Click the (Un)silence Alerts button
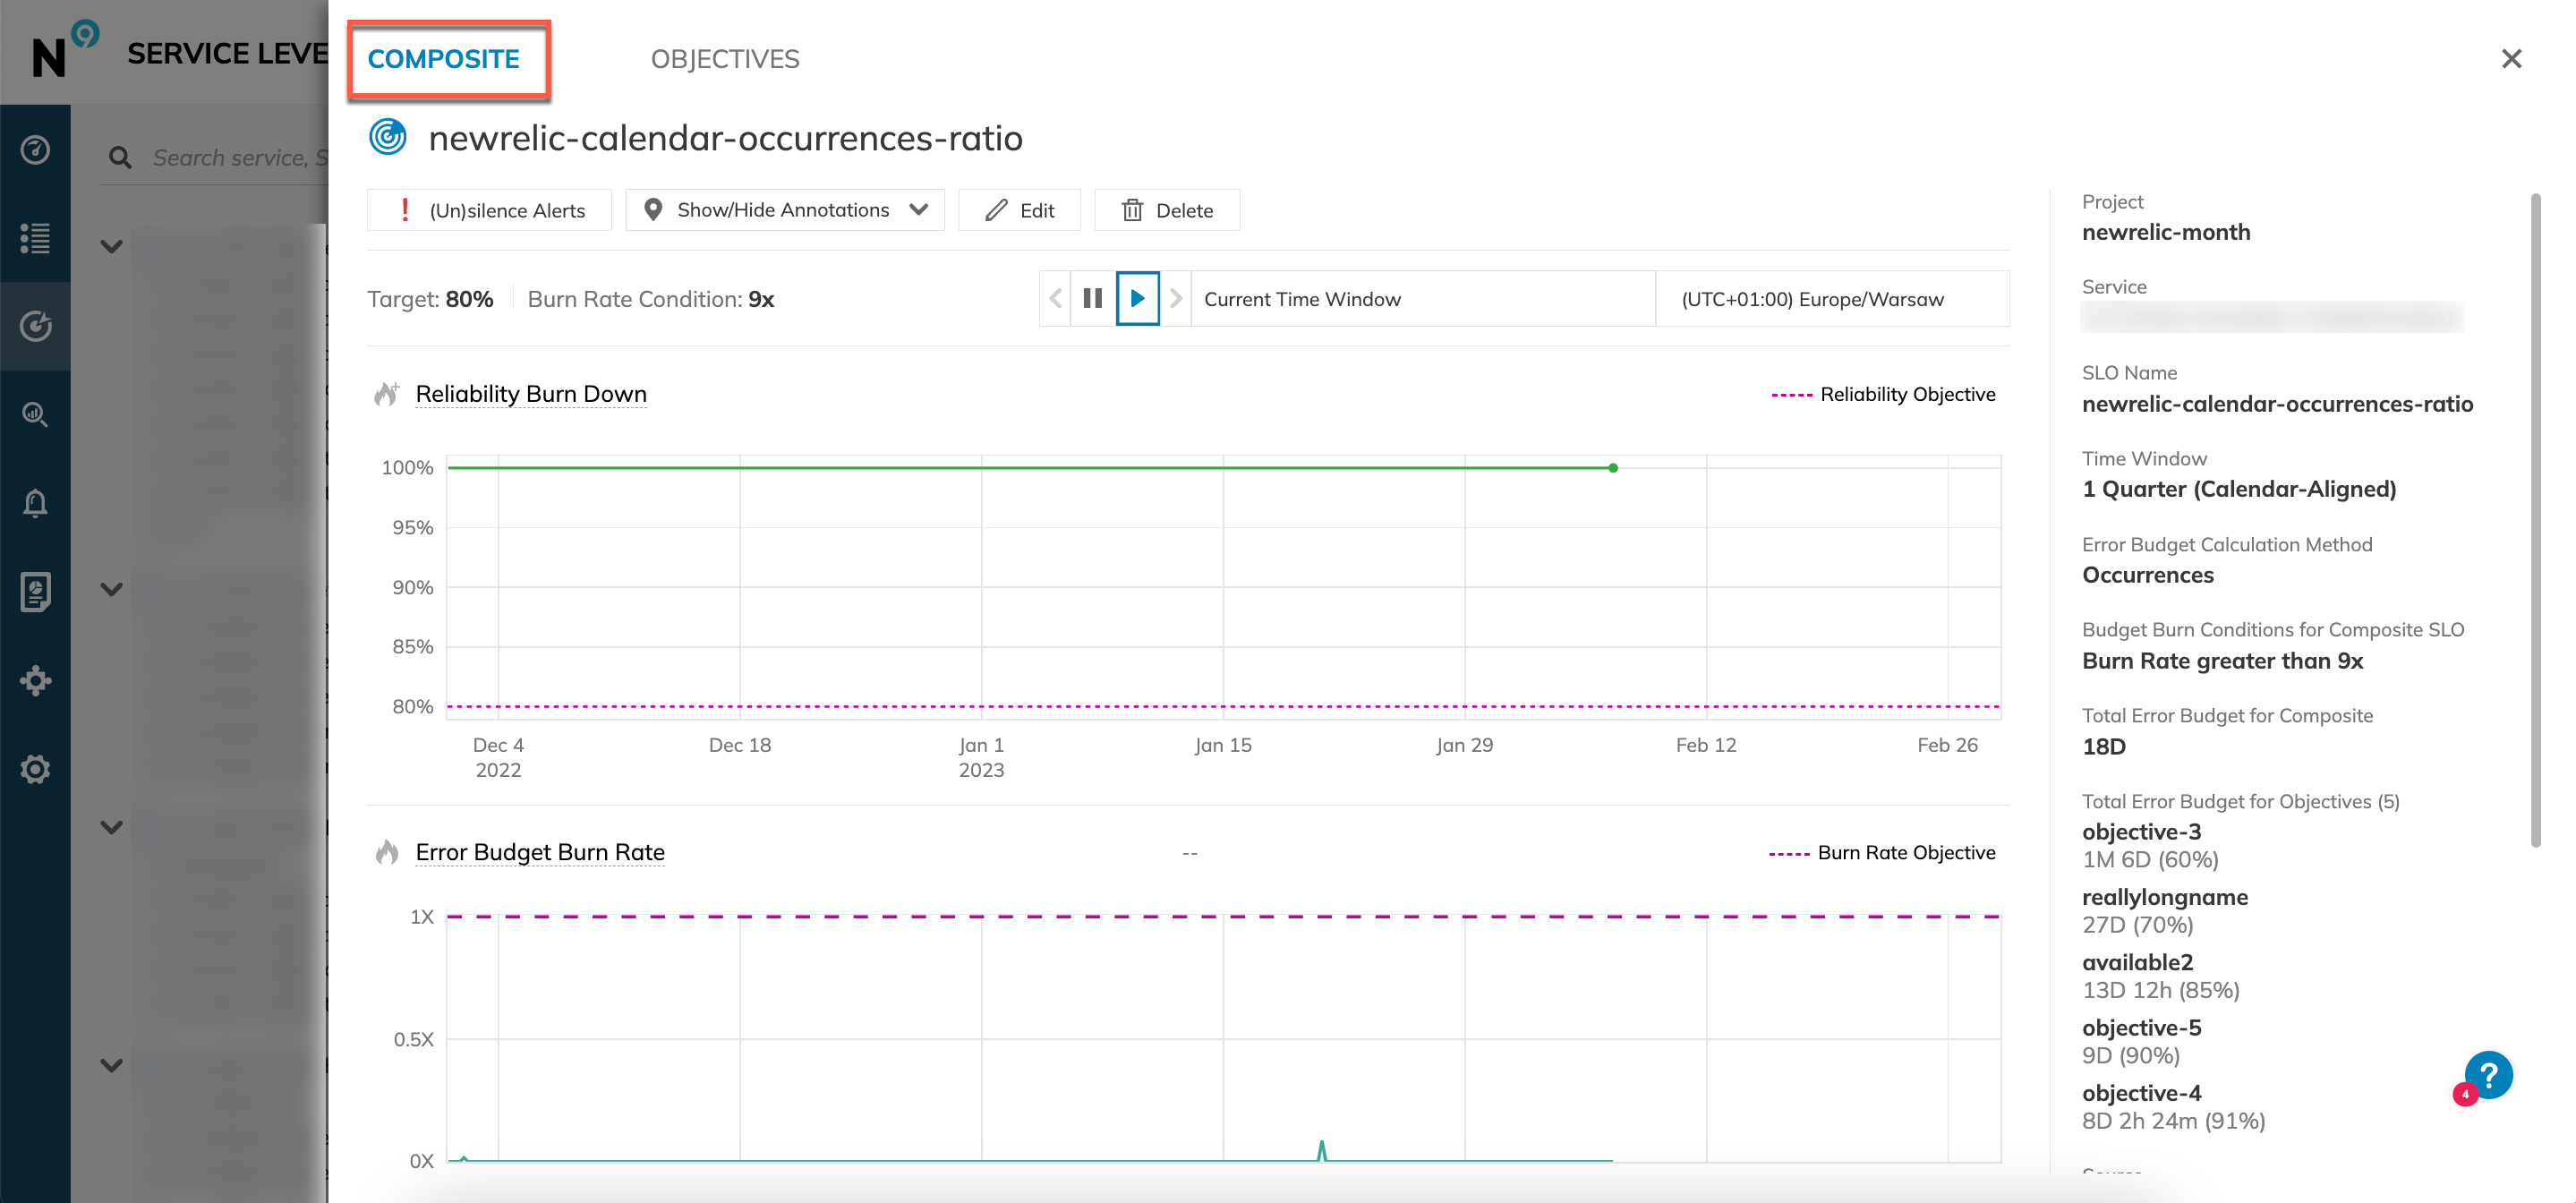The image size is (2576, 1203). (x=489, y=210)
